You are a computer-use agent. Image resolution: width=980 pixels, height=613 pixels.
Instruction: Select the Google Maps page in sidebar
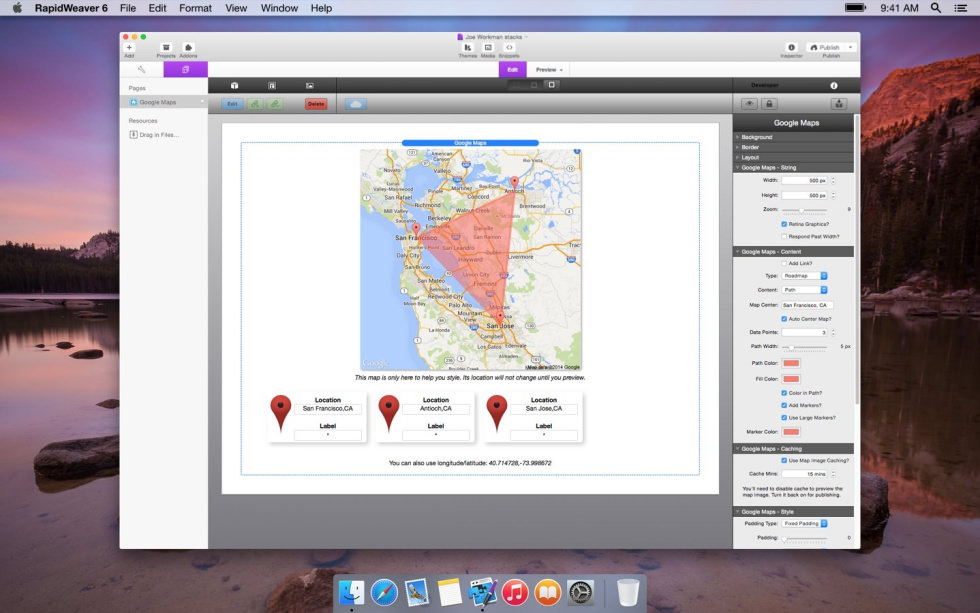pyautogui.click(x=164, y=102)
